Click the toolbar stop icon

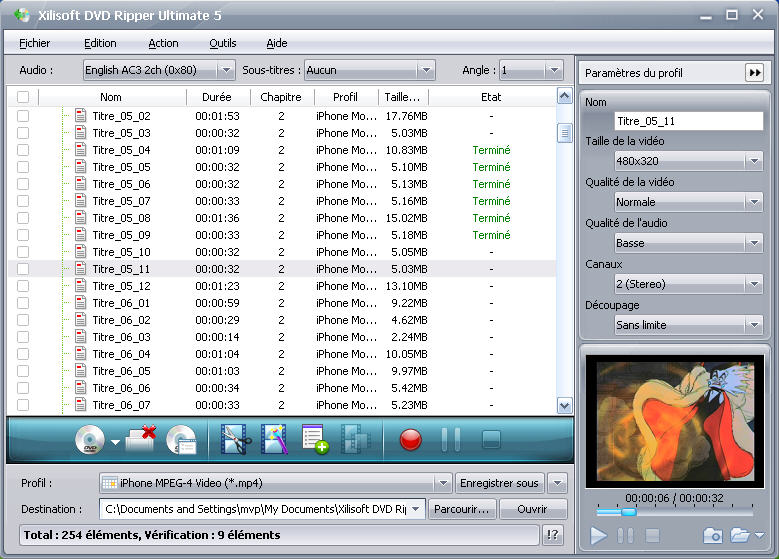pyautogui.click(x=491, y=439)
